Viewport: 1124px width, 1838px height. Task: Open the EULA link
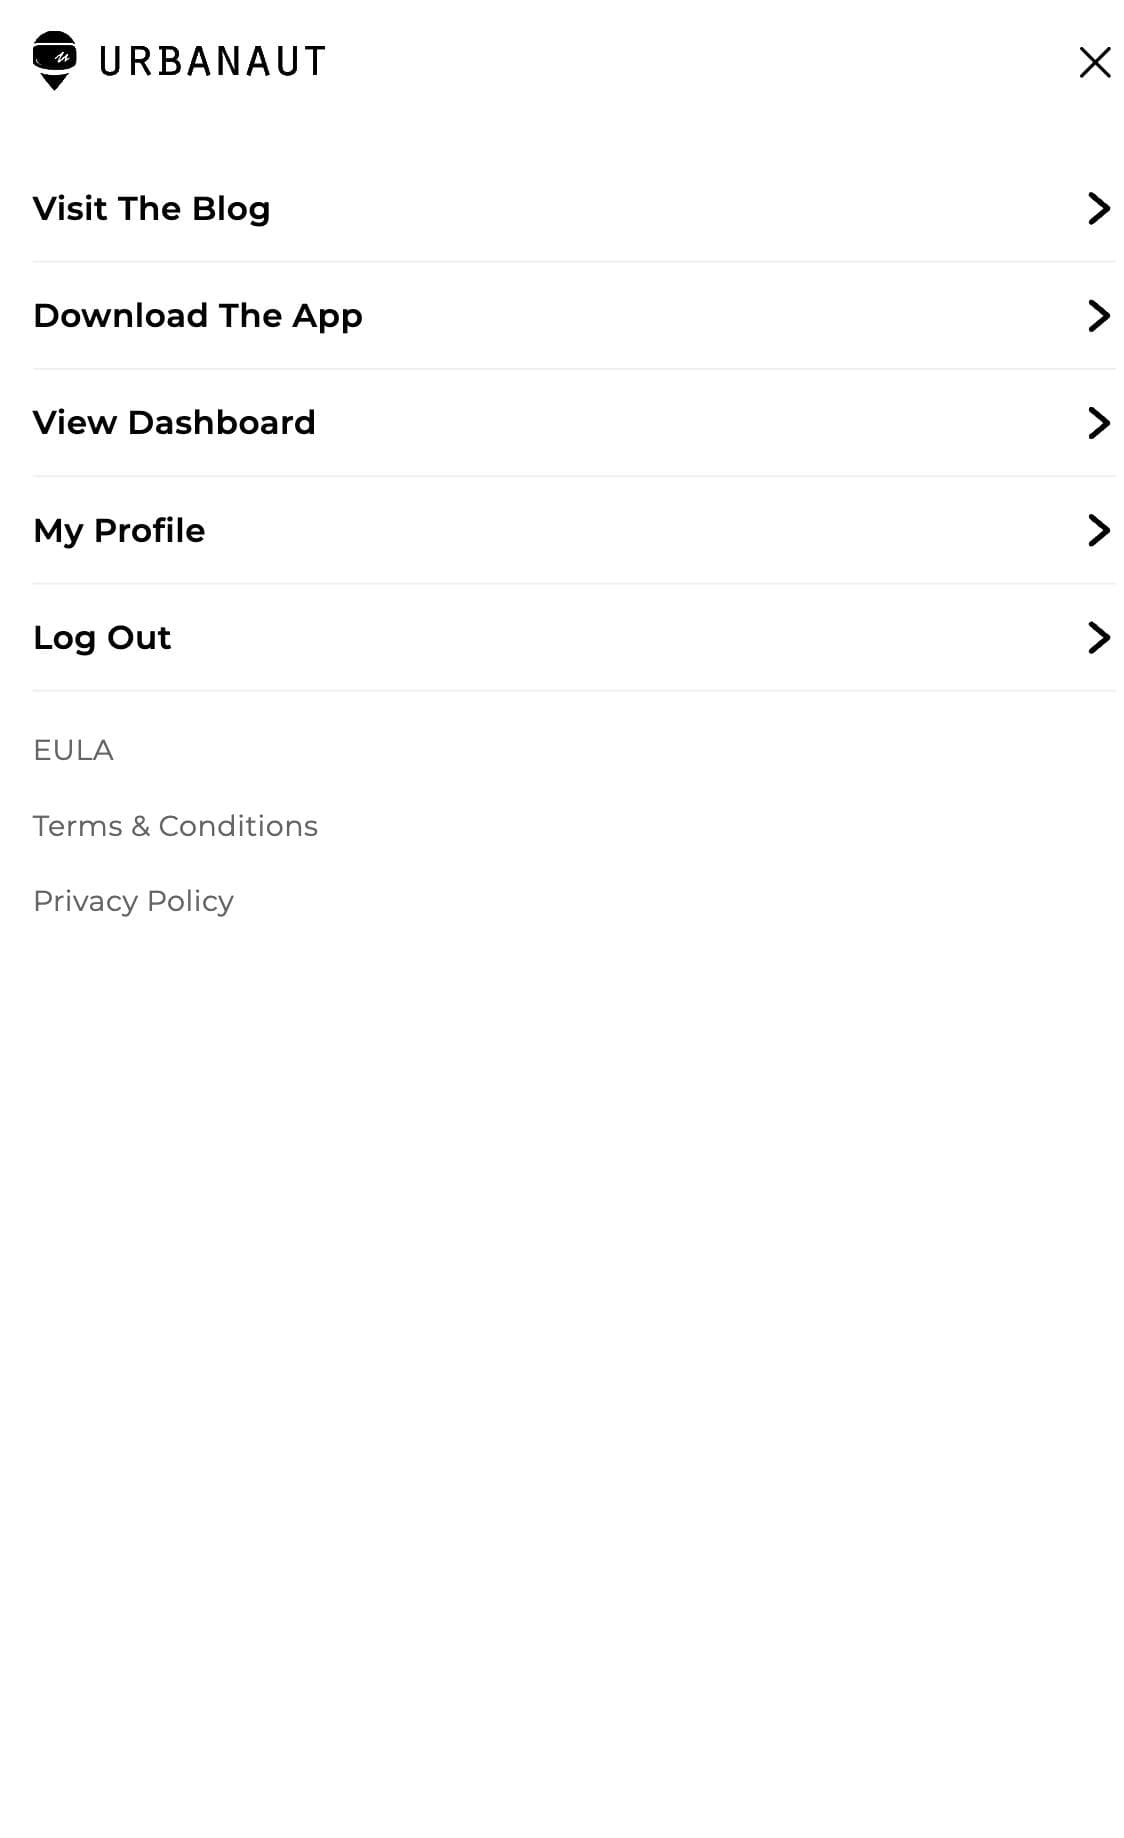pyautogui.click(x=73, y=750)
